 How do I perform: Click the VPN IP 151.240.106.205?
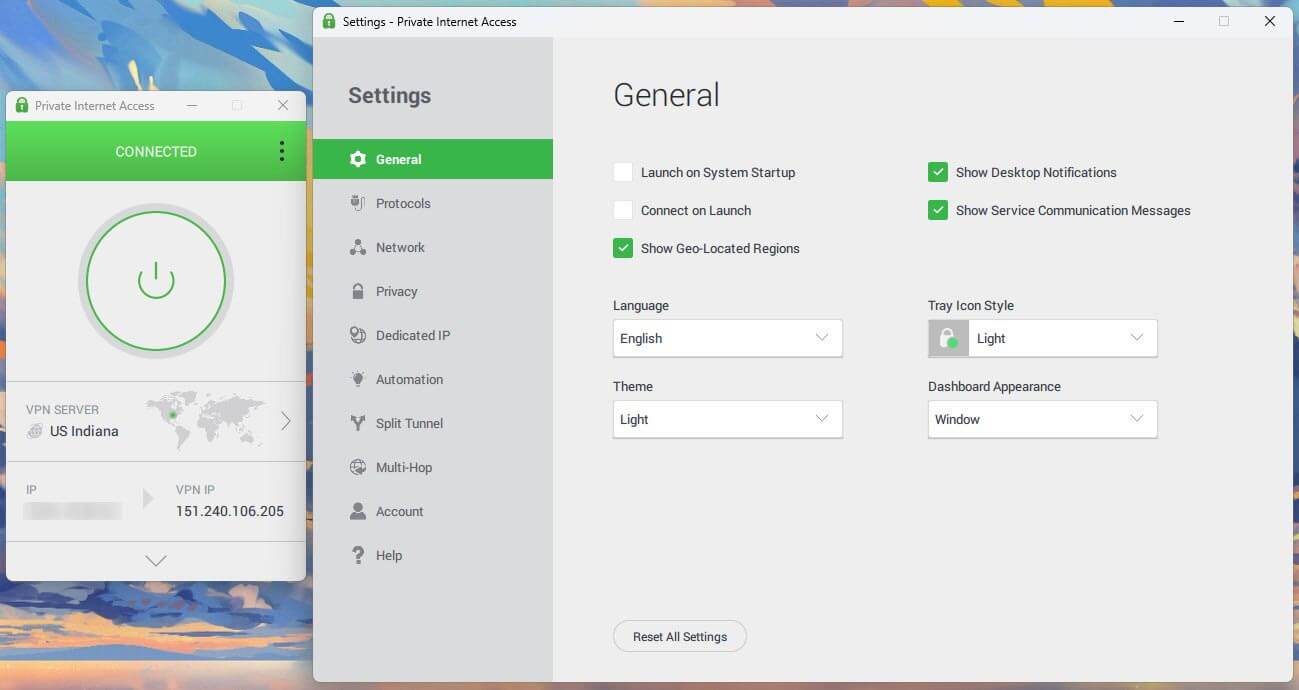pos(230,511)
